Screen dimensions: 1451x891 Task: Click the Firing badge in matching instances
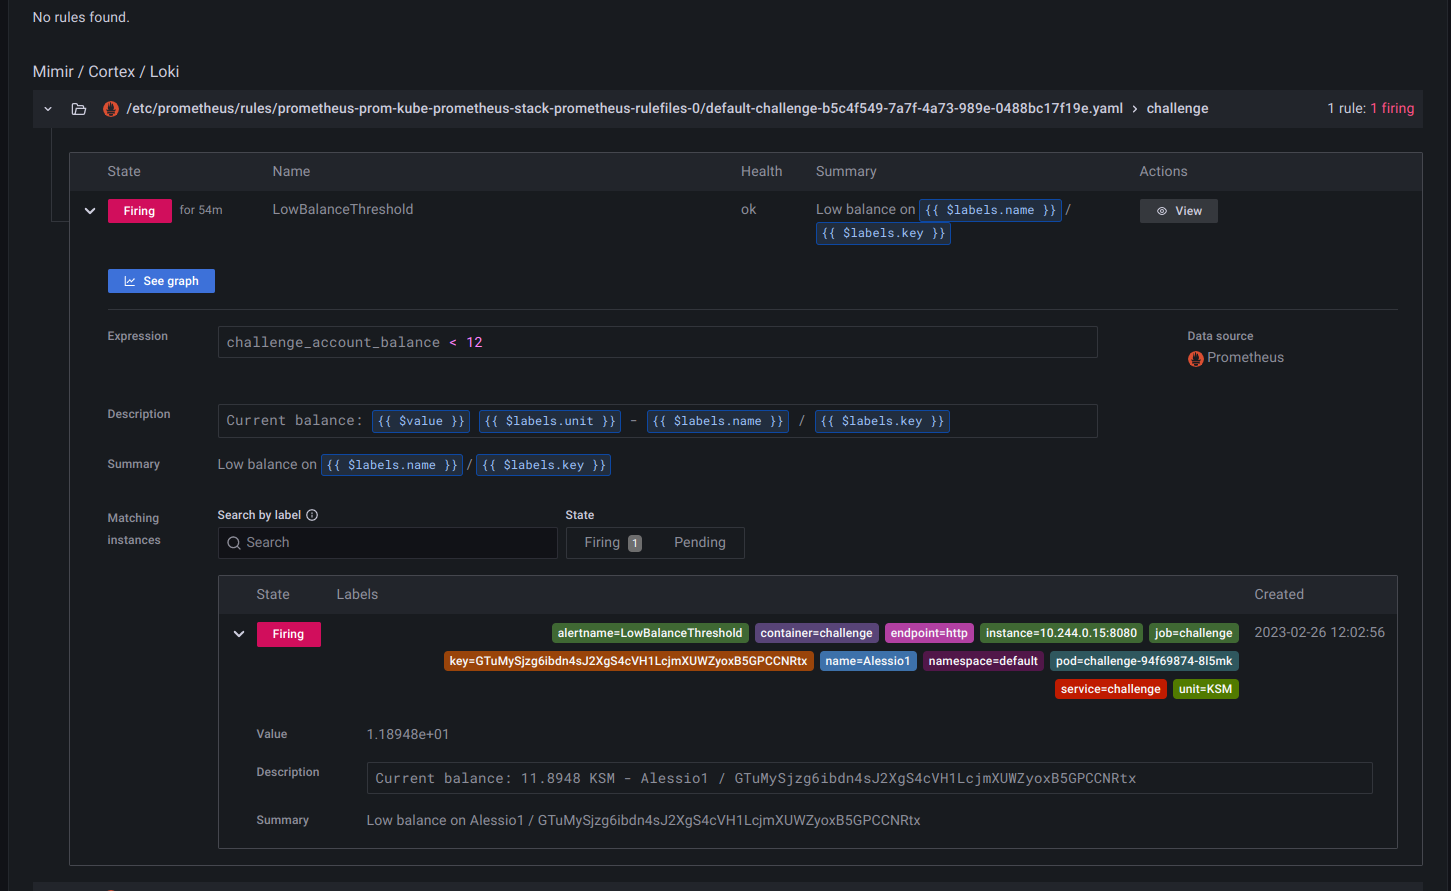click(288, 634)
